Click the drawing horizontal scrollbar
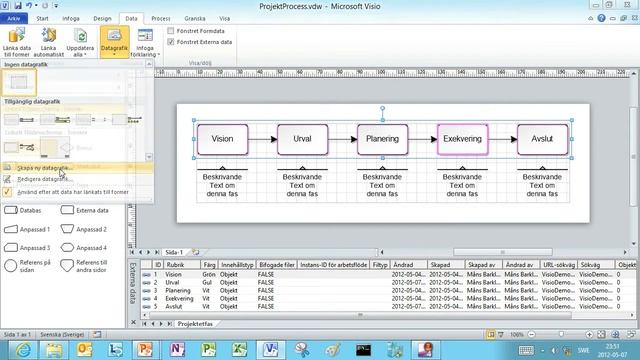640x360 pixels. point(503,252)
